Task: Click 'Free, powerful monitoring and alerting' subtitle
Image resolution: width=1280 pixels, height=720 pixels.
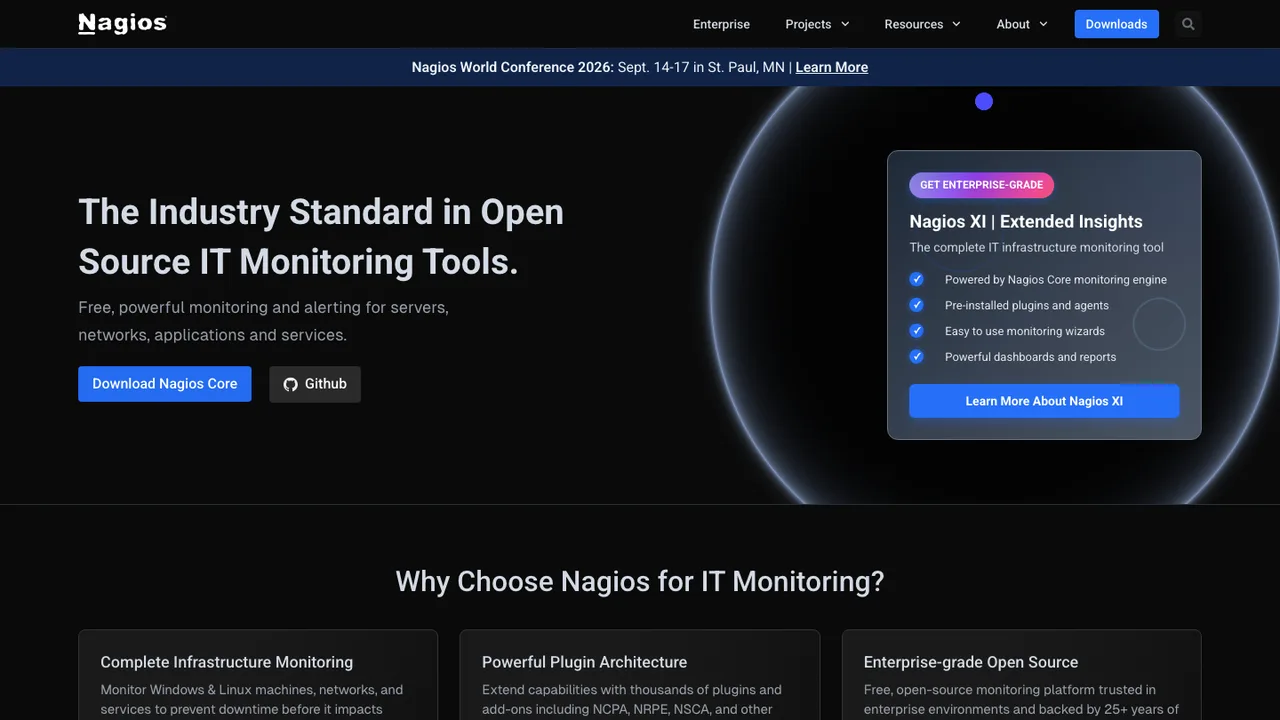Action: click(263, 321)
